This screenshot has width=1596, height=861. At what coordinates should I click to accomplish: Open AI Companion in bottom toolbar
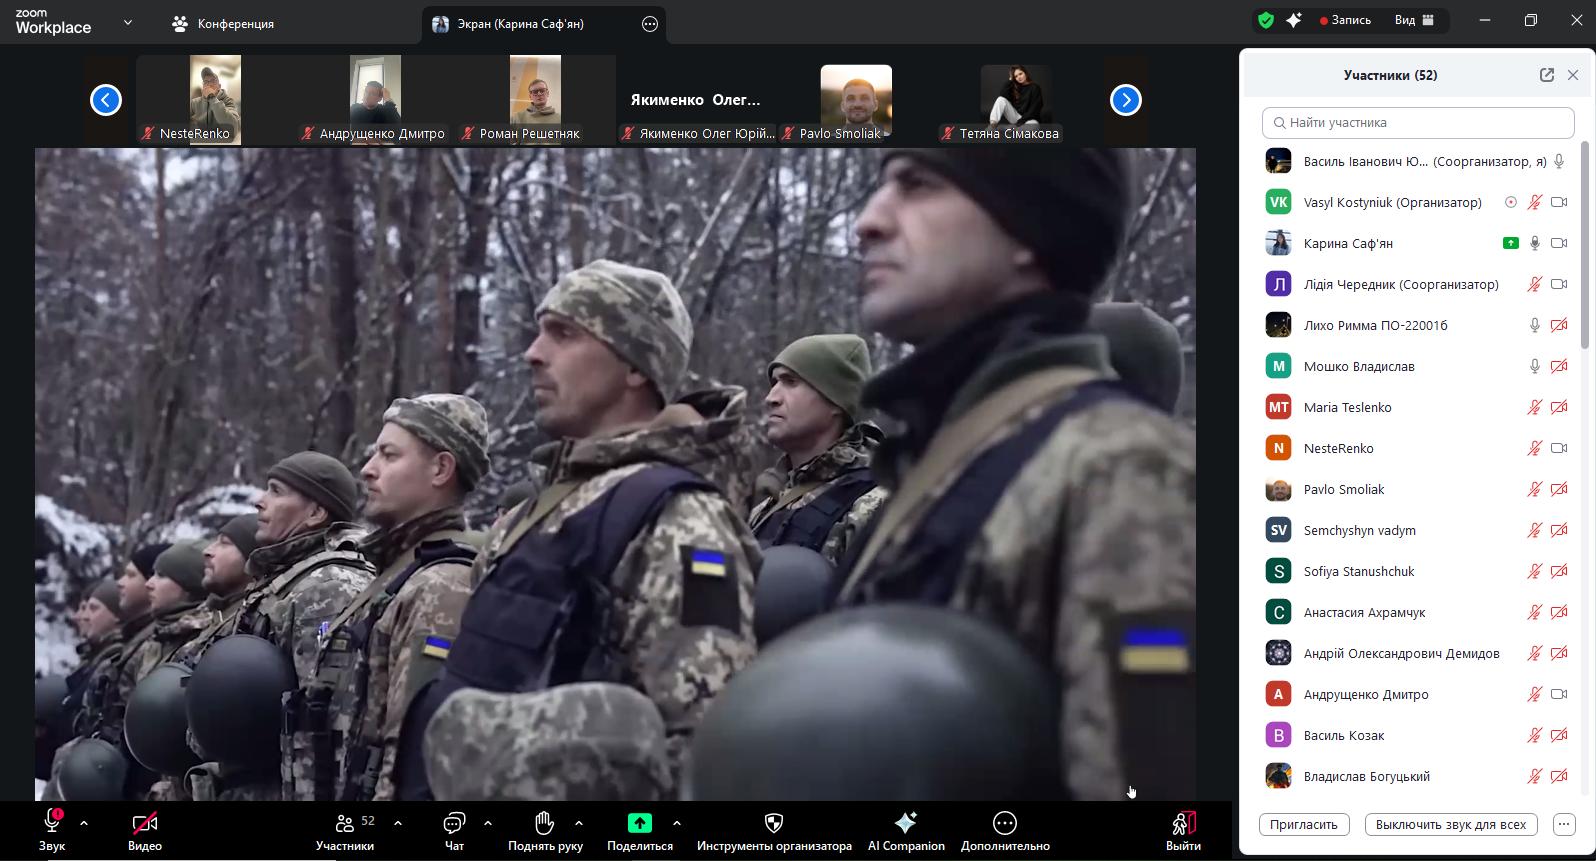pos(906,831)
